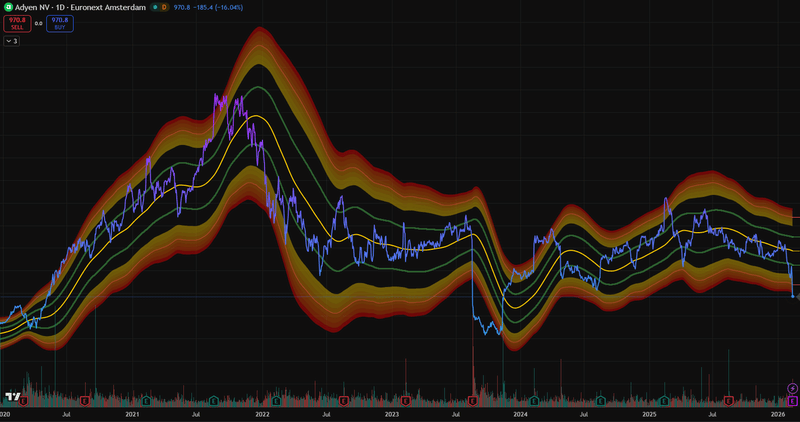Expand the collapsed indicators legend showing 3
Screen dimensions: 800x422
click(12, 41)
